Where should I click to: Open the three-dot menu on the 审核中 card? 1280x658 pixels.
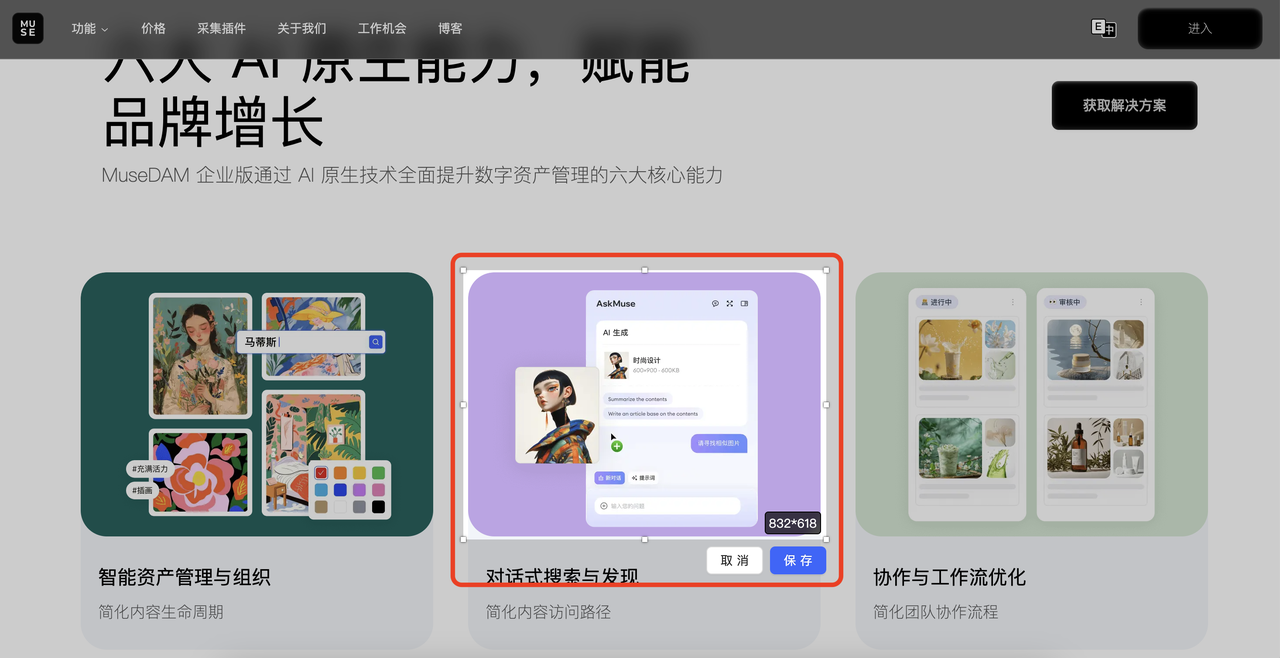(x=1140, y=301)
